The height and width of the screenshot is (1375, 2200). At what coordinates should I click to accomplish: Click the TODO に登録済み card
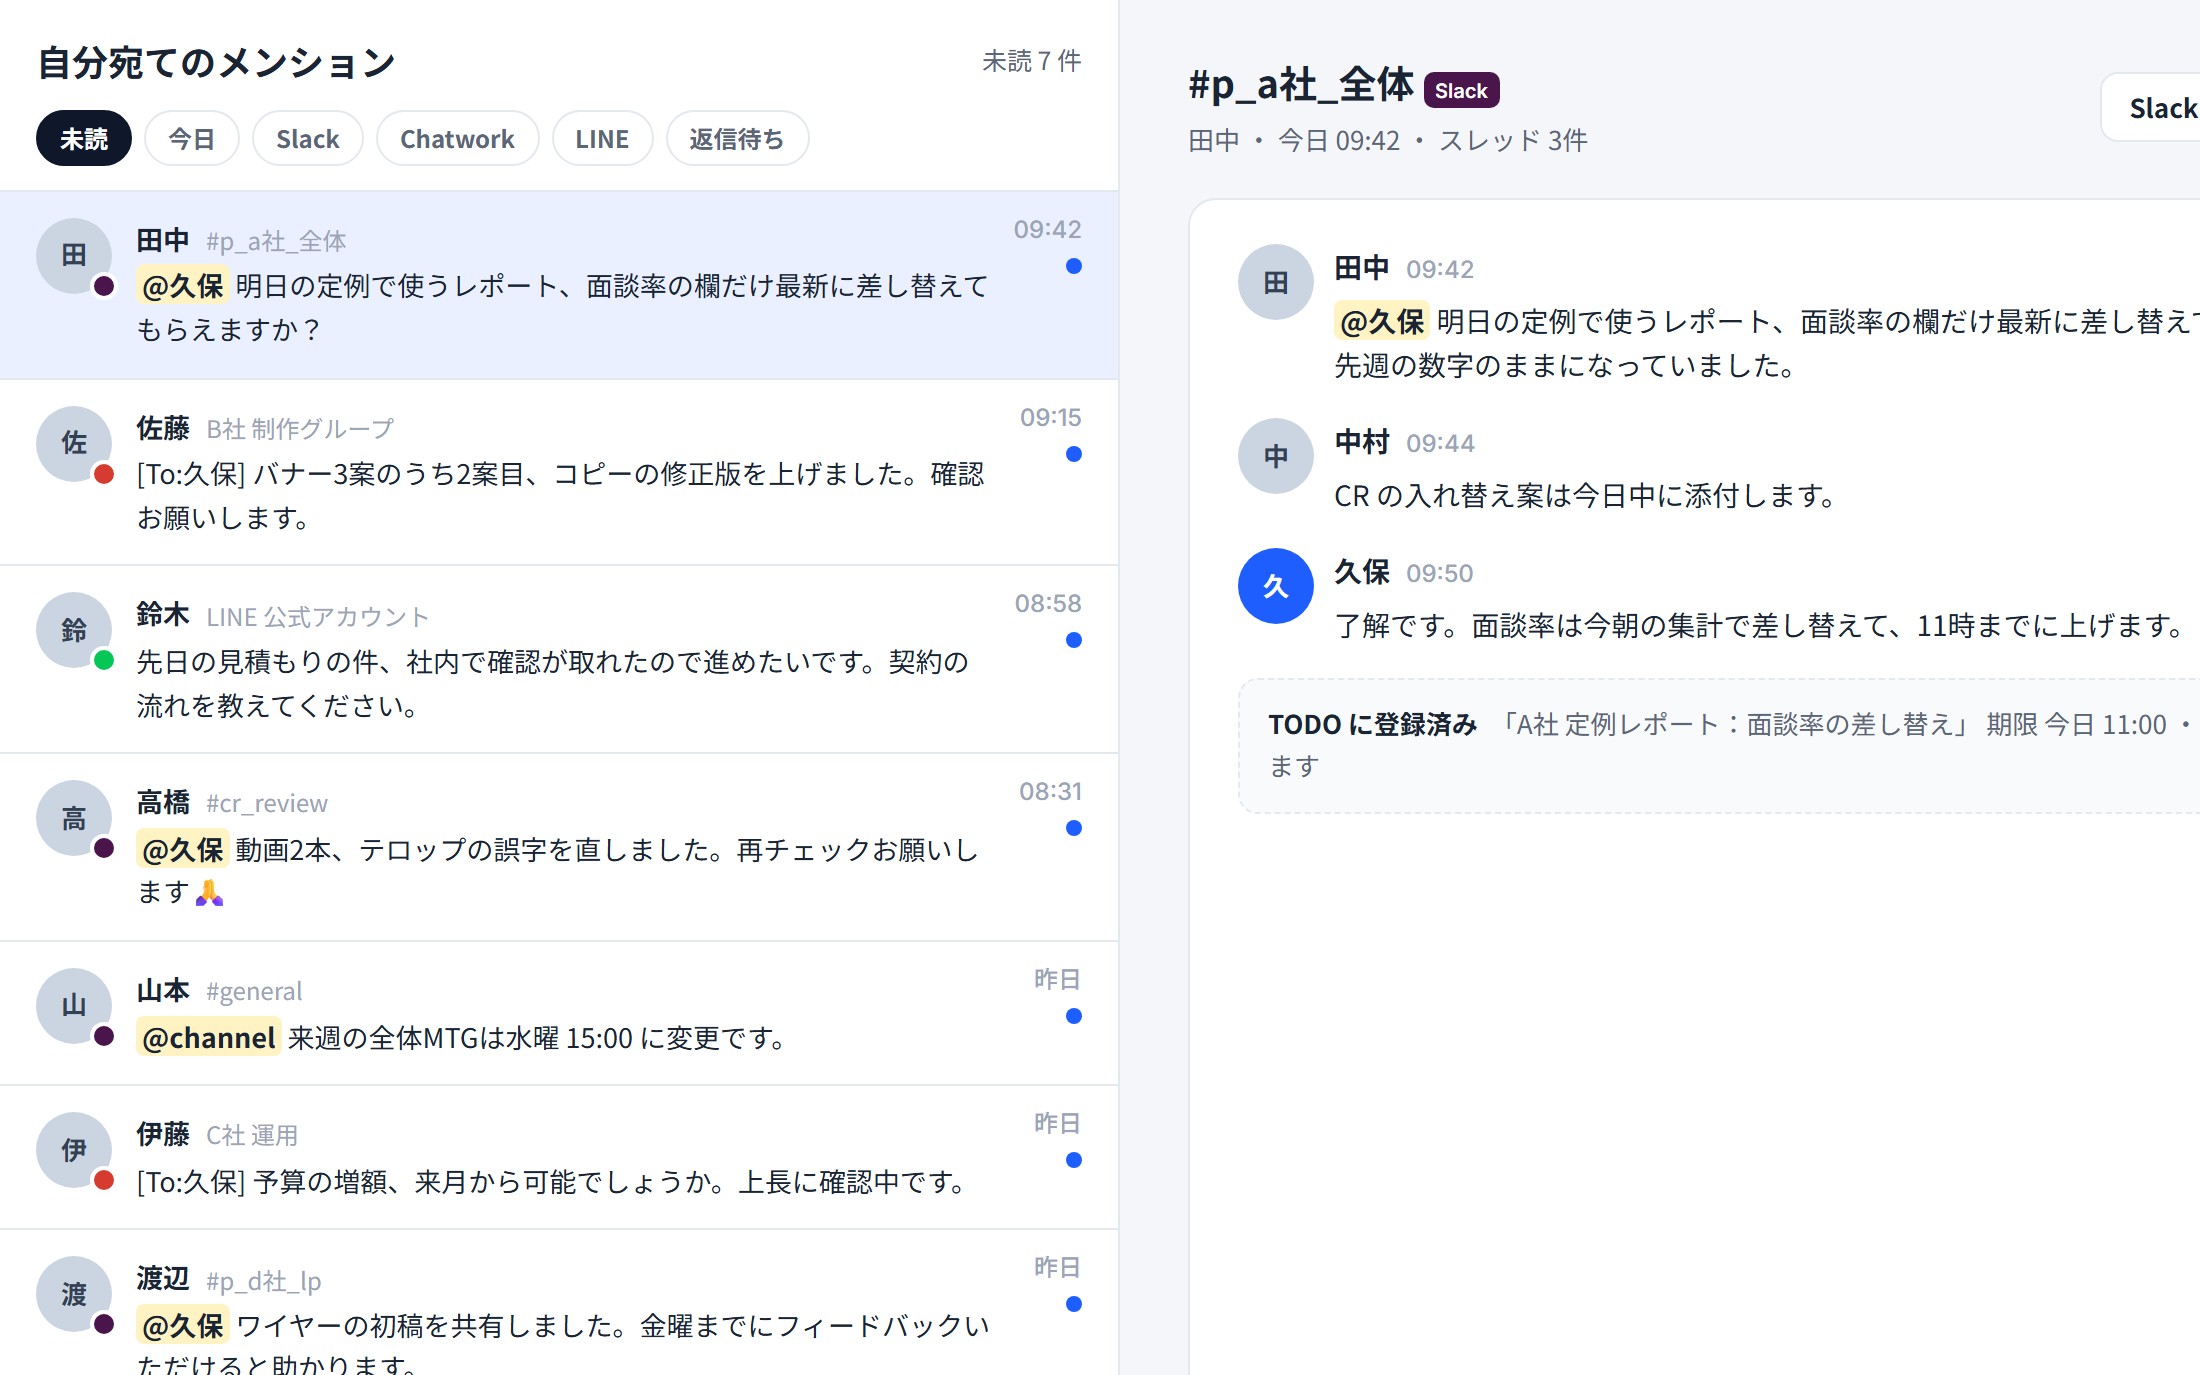[x=1719, y=746]
